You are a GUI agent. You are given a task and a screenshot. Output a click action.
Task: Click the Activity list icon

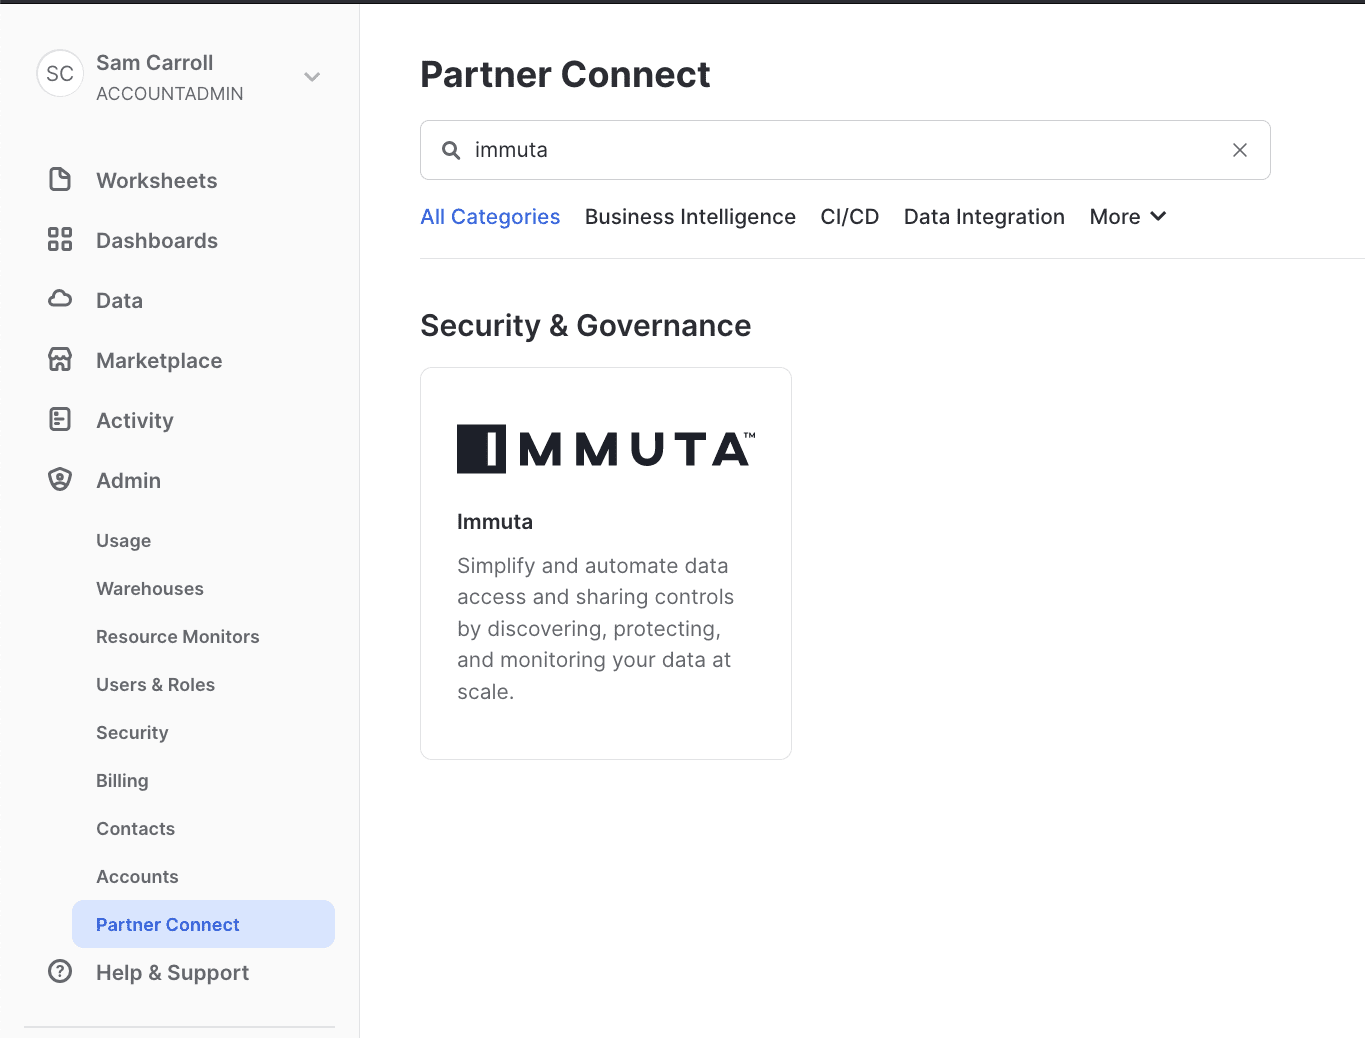point(60,419)
